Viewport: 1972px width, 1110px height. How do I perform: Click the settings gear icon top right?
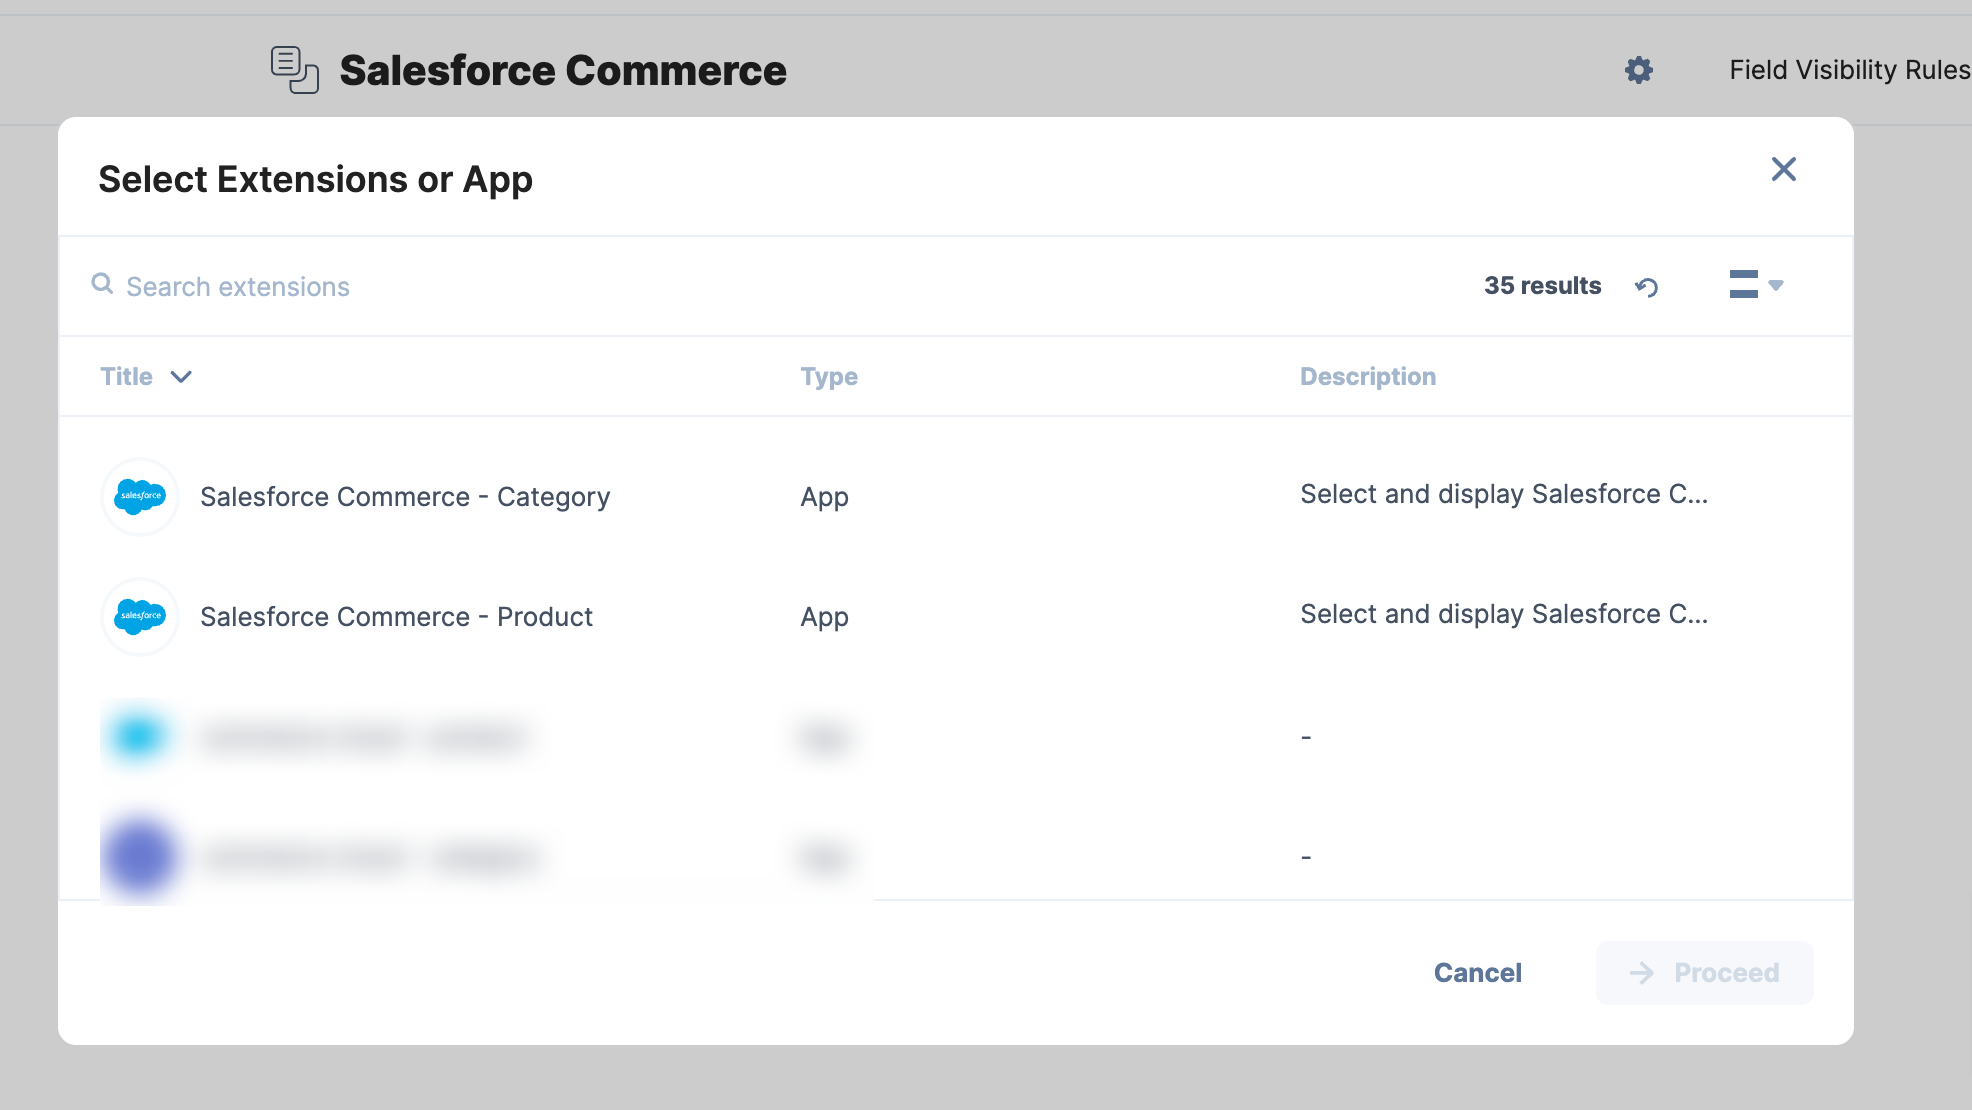pyautogui.click(x=1637, y=70)
